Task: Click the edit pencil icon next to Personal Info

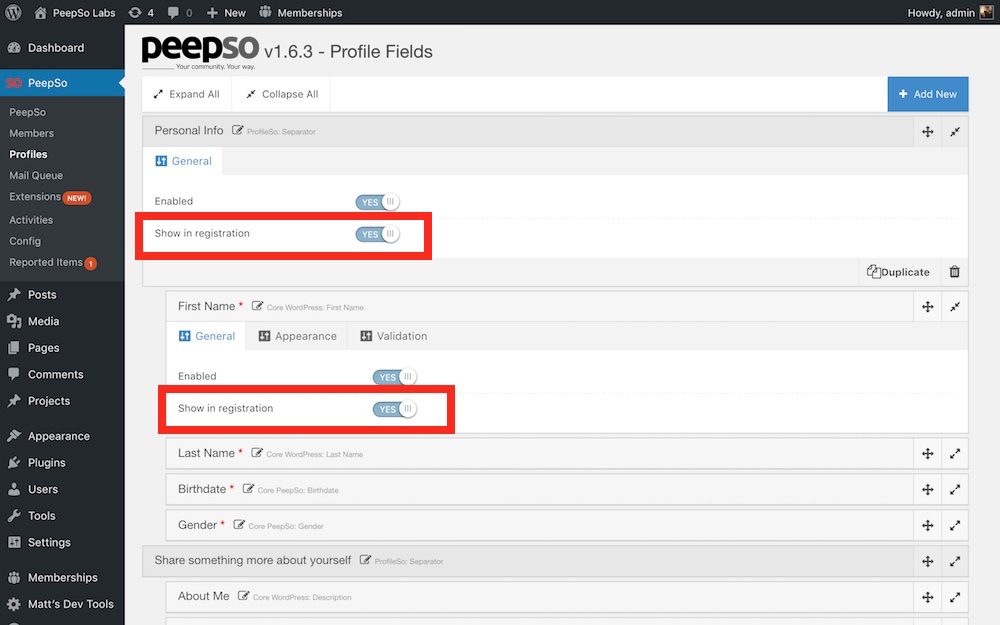Action: [x=237, y=130]
